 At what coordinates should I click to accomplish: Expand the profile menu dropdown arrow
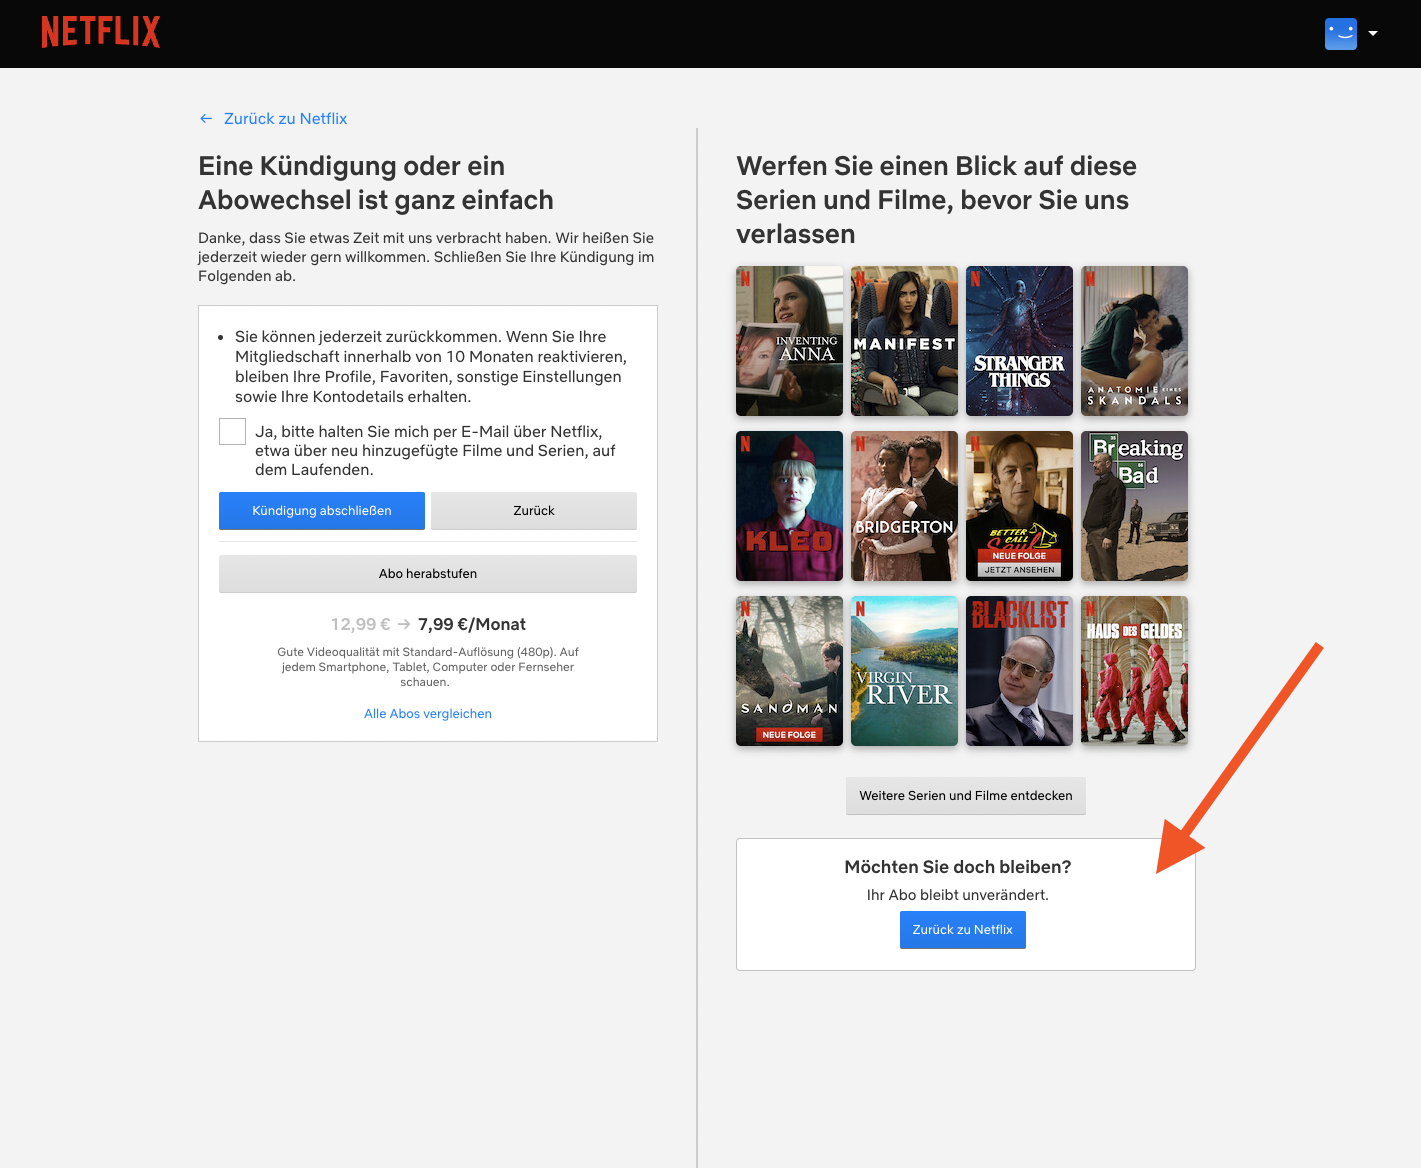[x=1373, y=33]
